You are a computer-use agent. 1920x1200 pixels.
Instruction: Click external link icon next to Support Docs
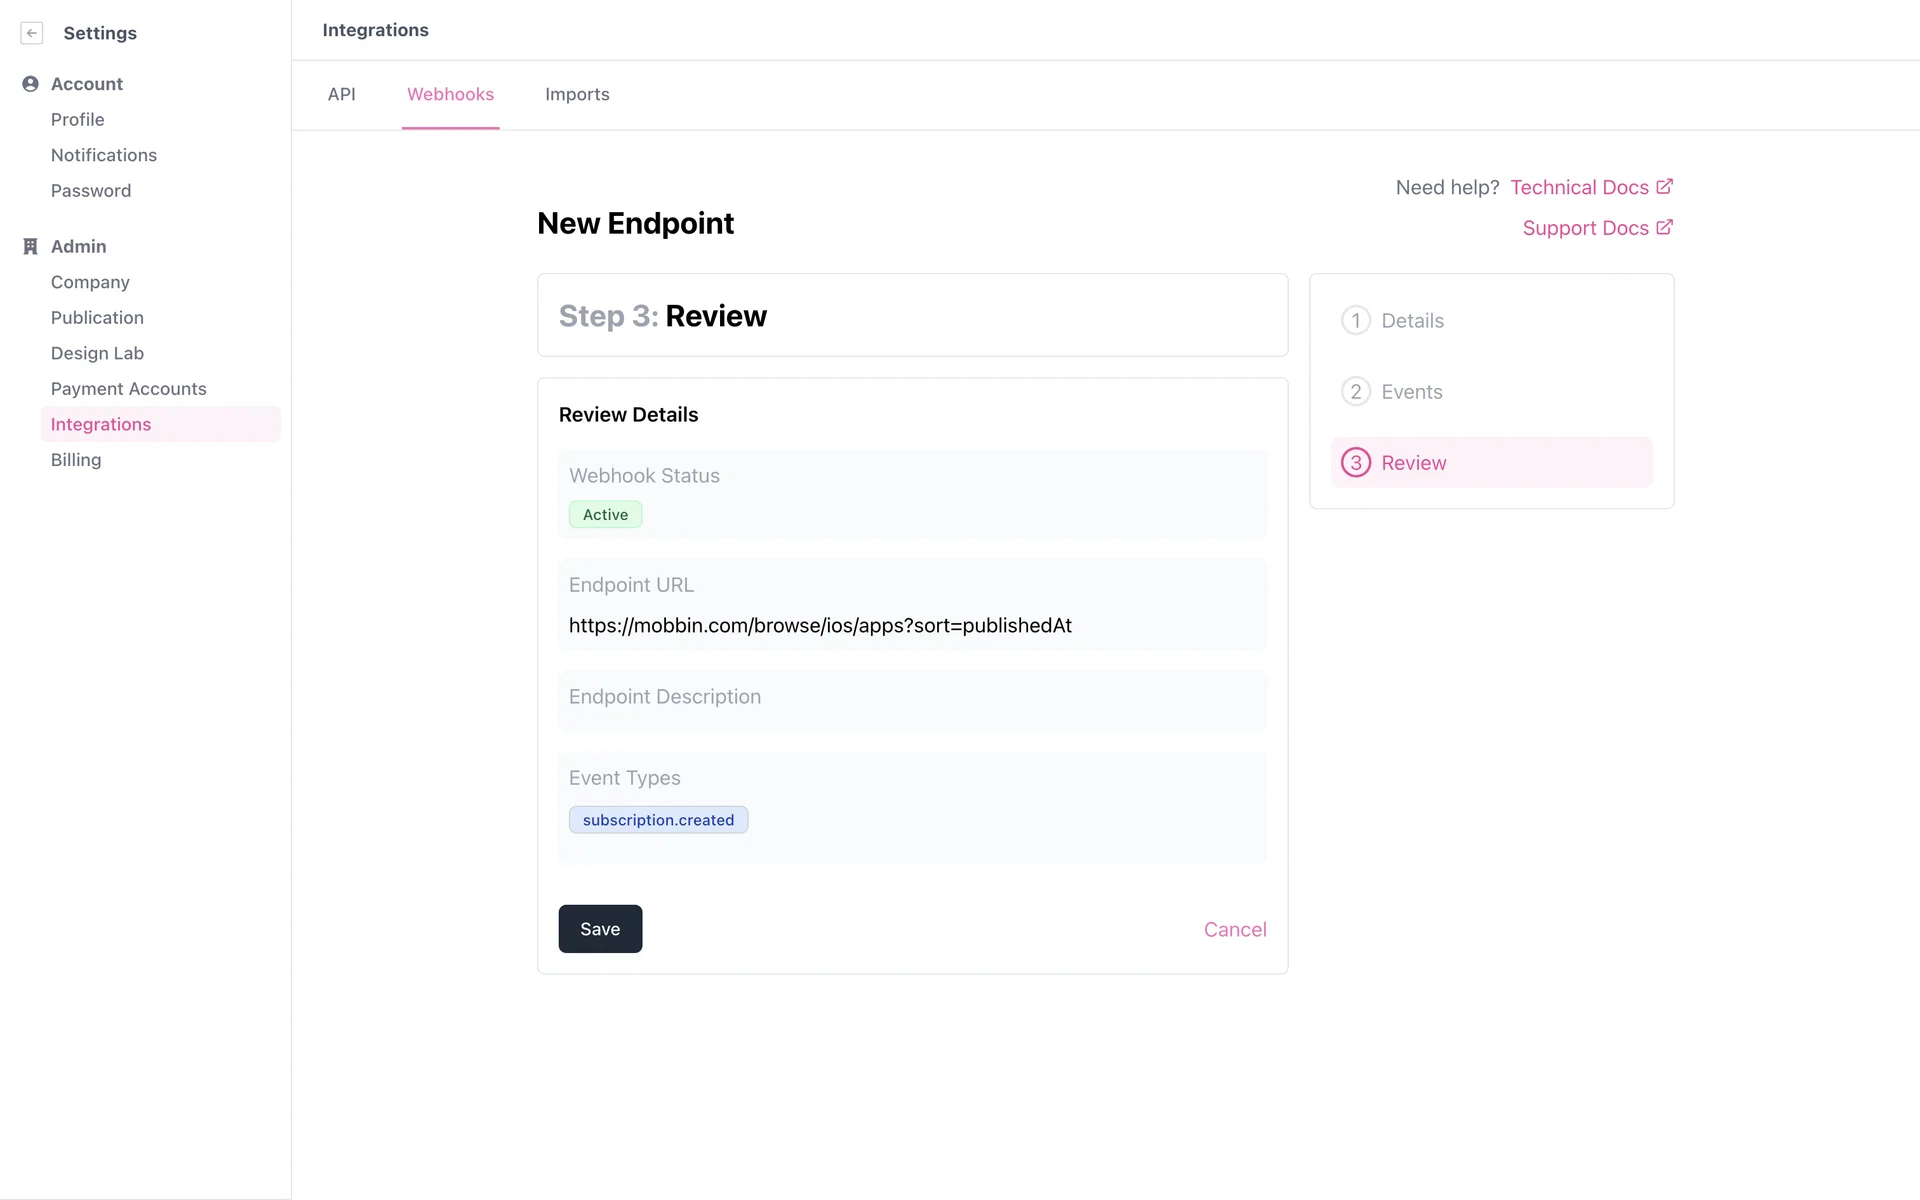(x=1664, y=228)
